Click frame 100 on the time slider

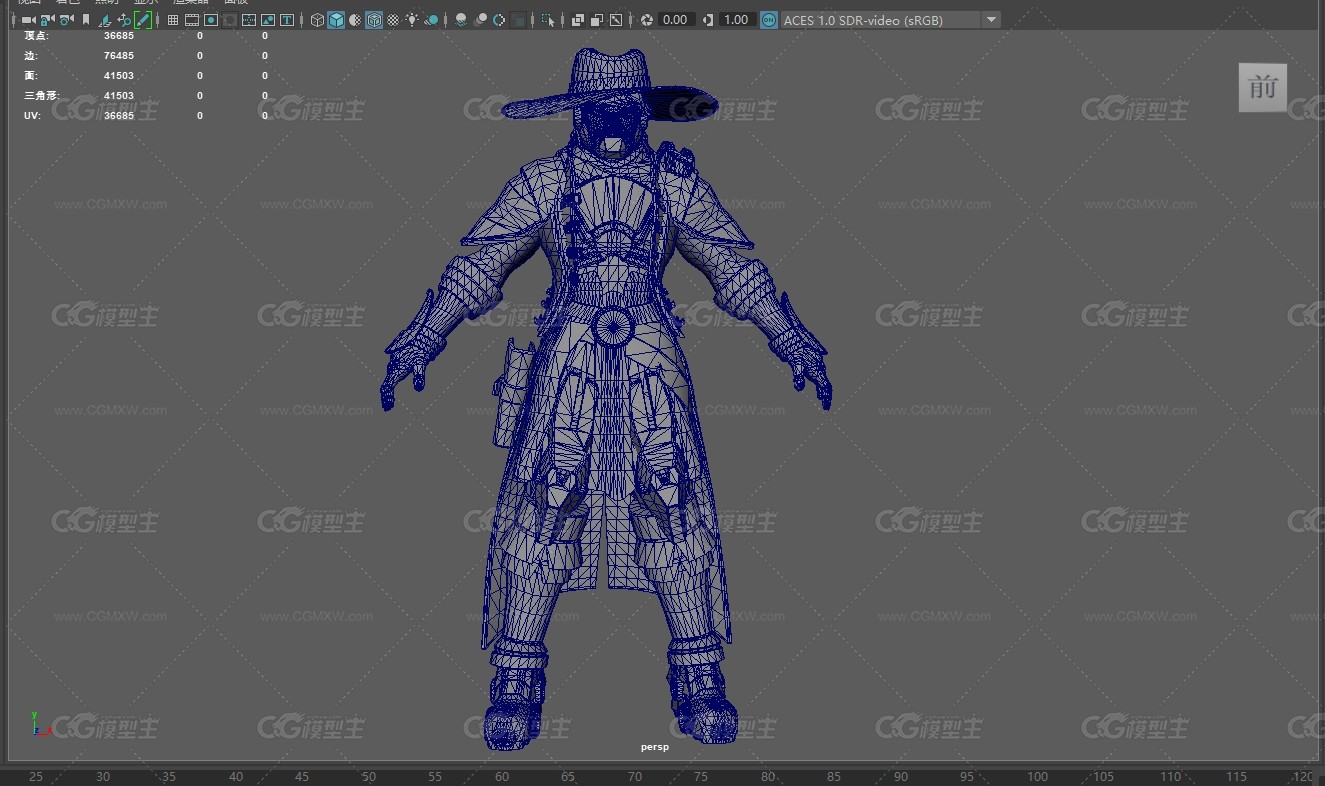click(1037, 777)
